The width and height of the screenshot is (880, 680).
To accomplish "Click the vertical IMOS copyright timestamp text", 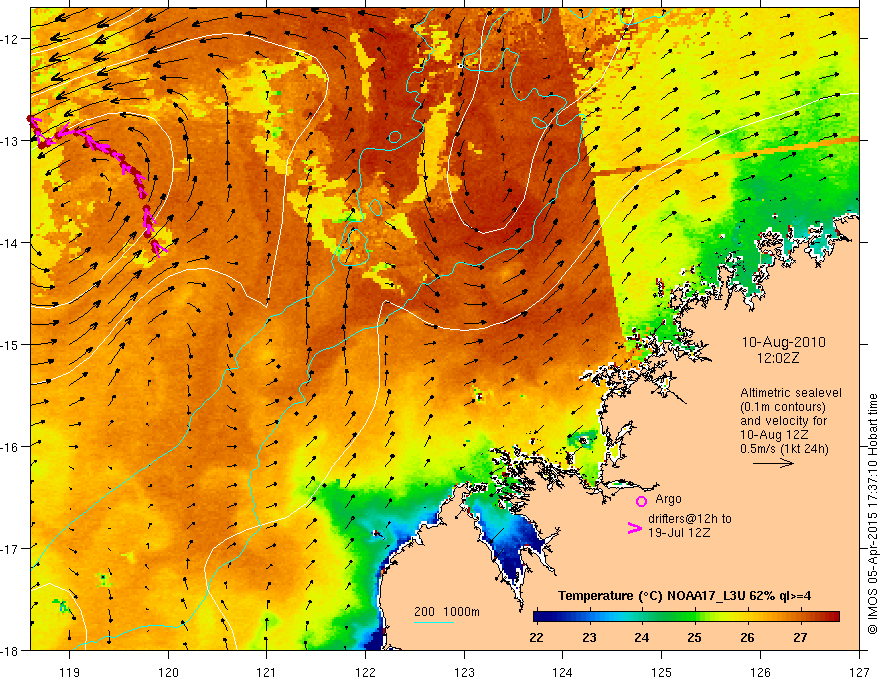I will click(872, 513).
